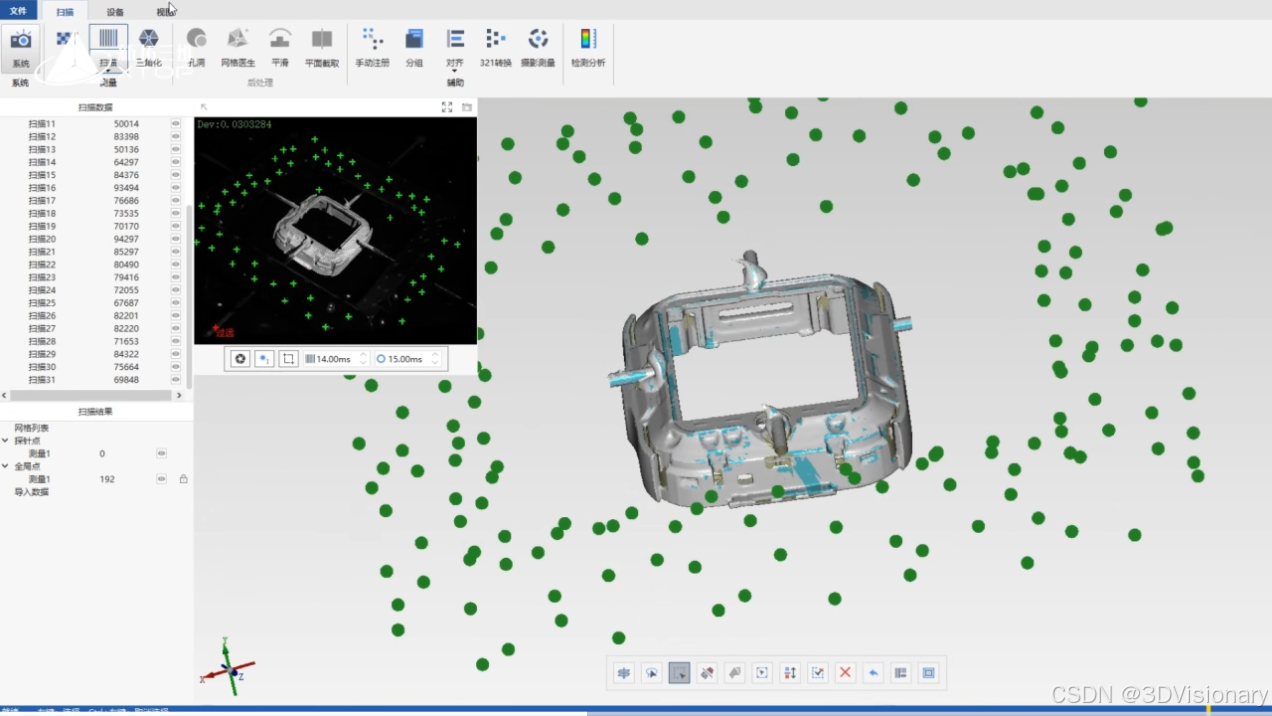Click the 14.00ms exposure input field

pos(336,359)
